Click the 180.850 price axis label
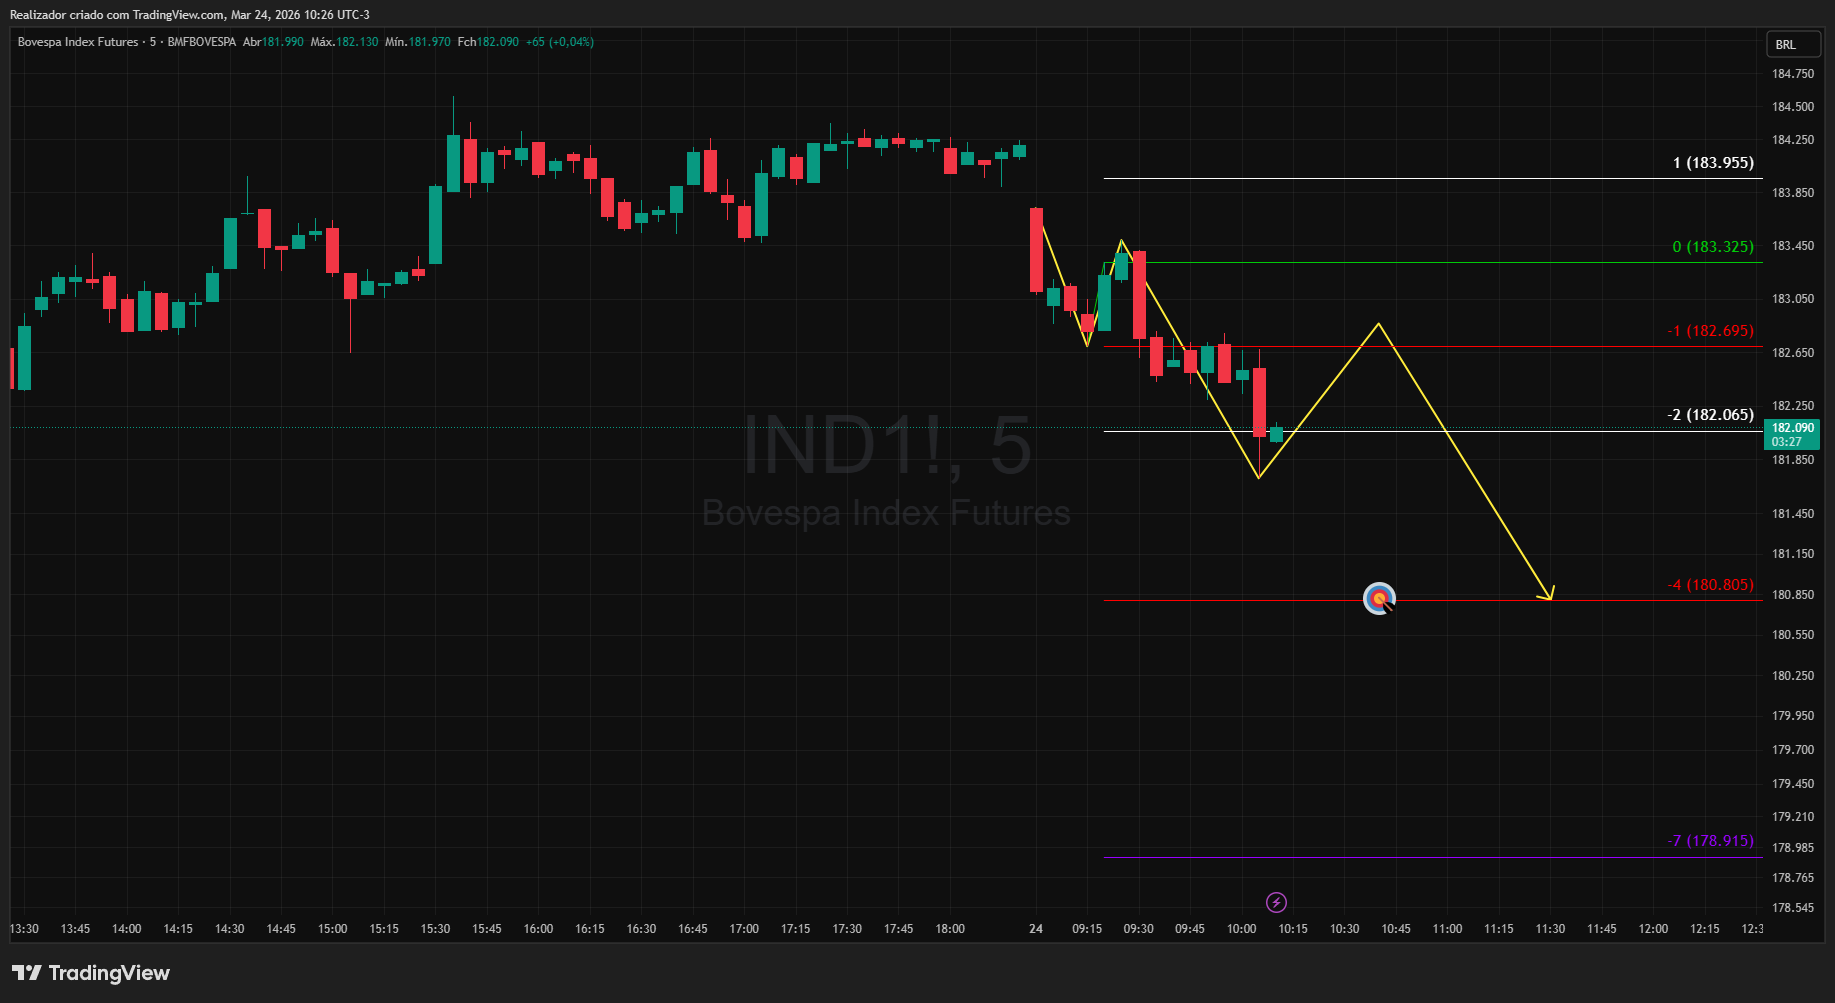Screen dimensions: 1835x1003 point(1793,595)
